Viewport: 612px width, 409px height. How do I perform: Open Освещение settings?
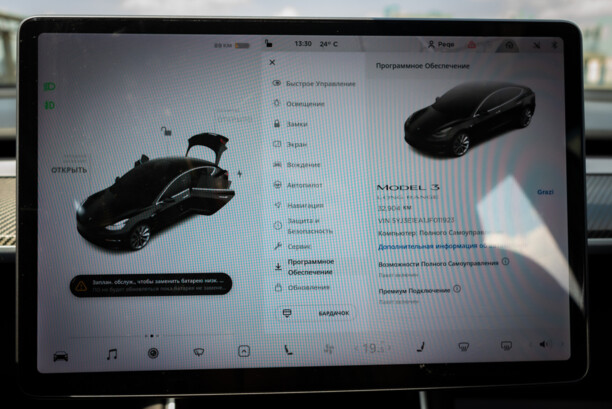[x=299, y=104]
